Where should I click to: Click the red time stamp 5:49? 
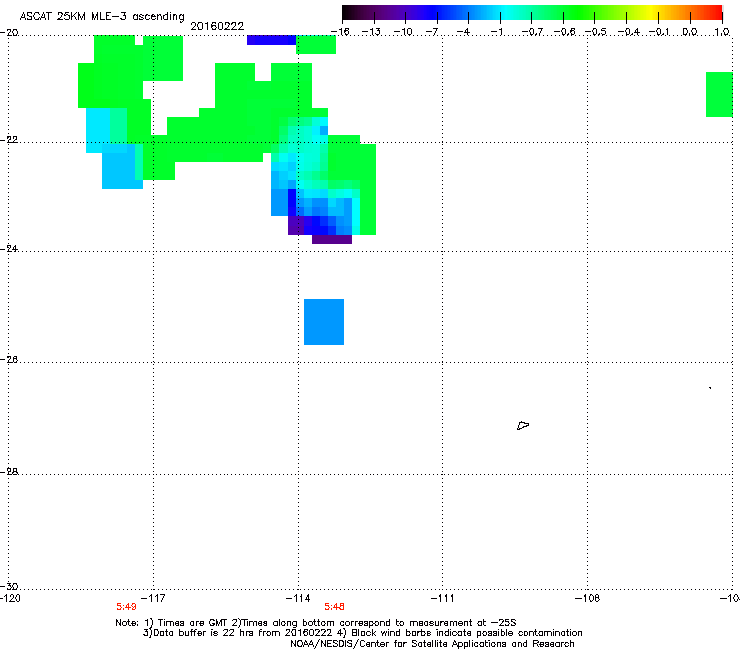point(126,607)
